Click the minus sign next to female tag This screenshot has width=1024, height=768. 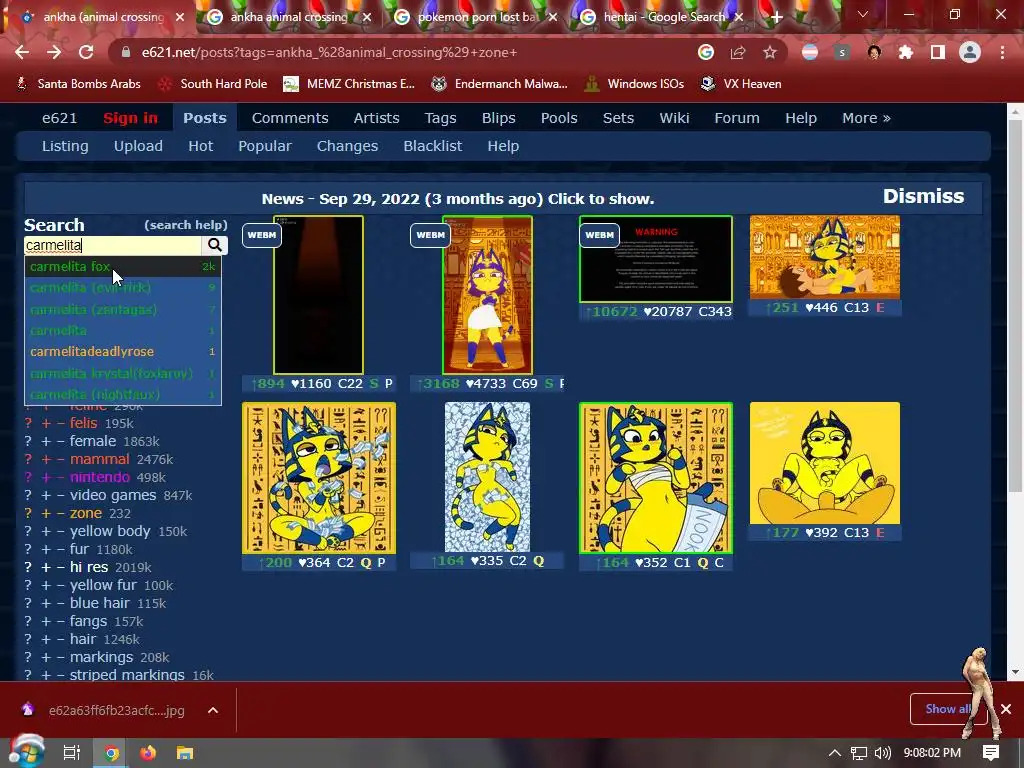tap(60, 441)
